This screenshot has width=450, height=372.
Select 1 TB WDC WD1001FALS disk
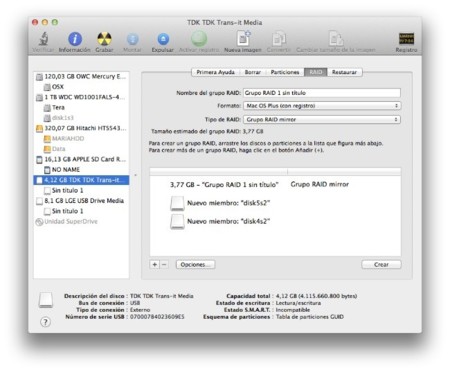click(81, 97)
